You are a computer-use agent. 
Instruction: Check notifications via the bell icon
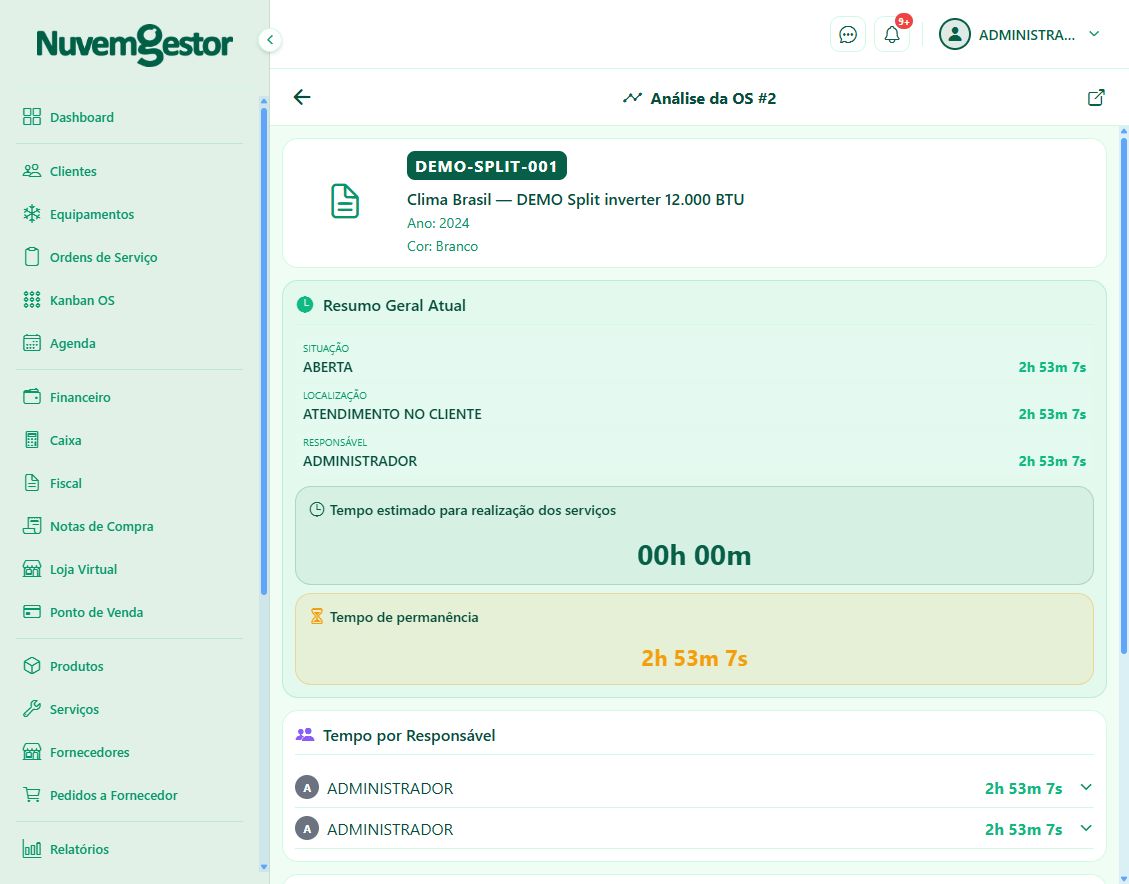[892, 35]
